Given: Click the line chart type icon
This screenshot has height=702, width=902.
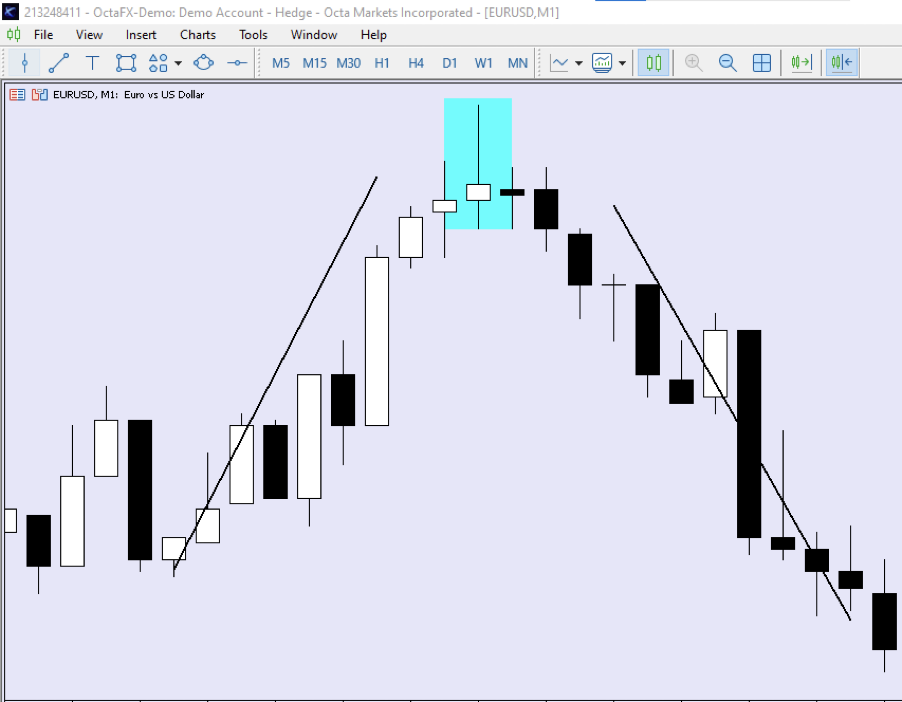Looking at the screenshot, I should click(559, 63).
